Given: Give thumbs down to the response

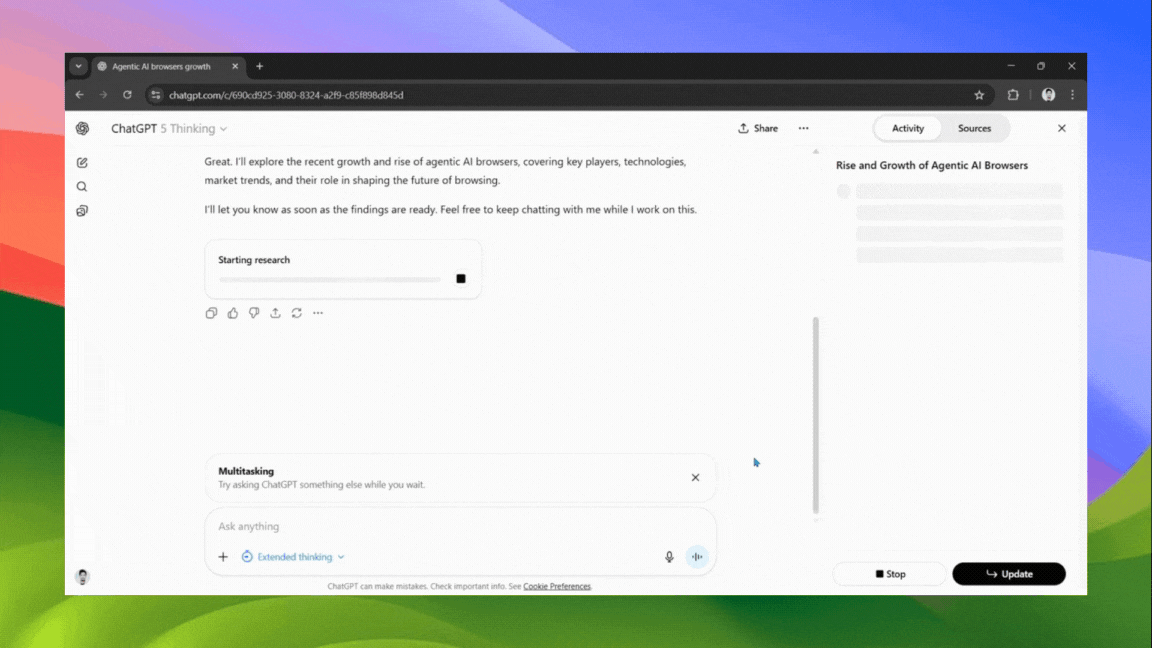Looking at the screenshot, I should click(x=254, y=313).
